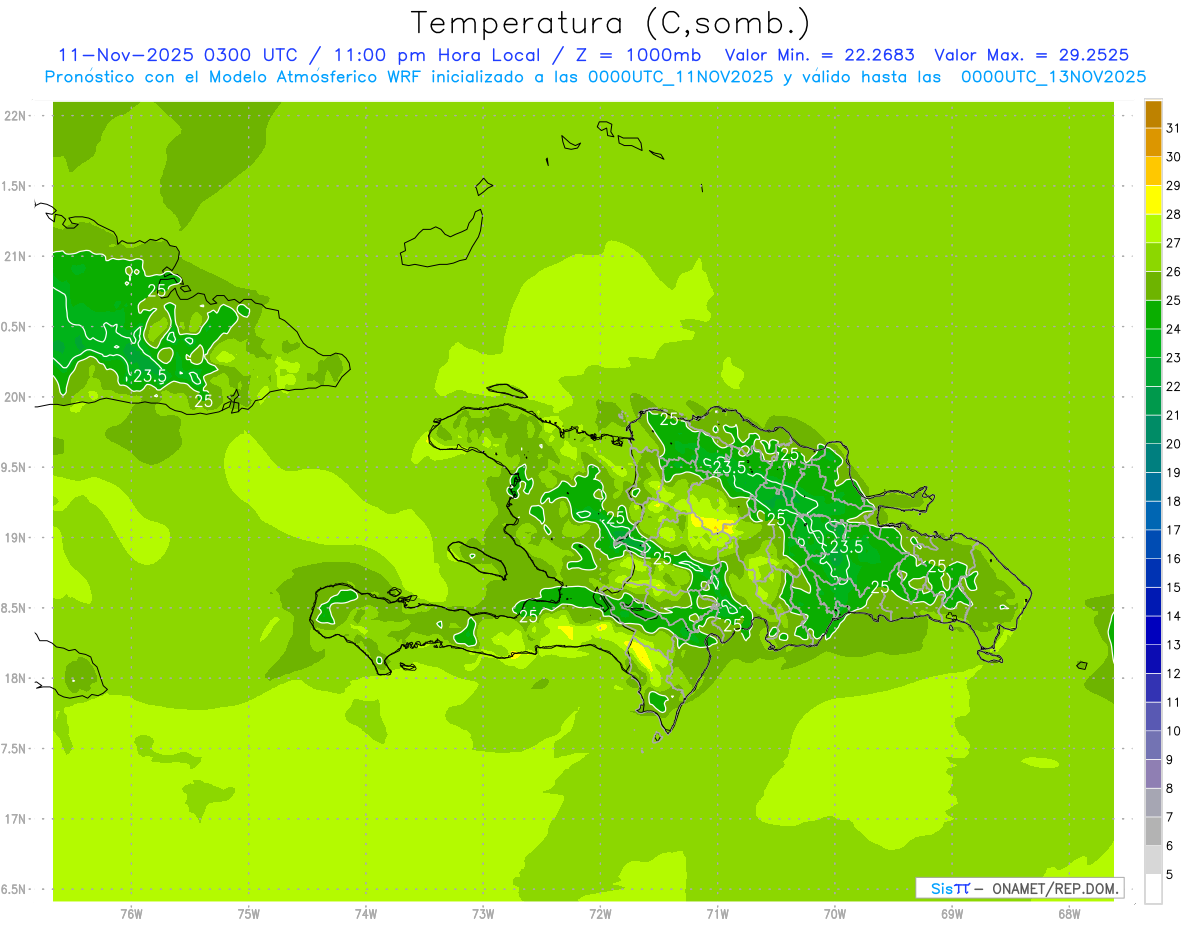Screen dimensions: 1200x927
Task: Pick the teal swatch between 19 and 20
Action: (1153, 458)
